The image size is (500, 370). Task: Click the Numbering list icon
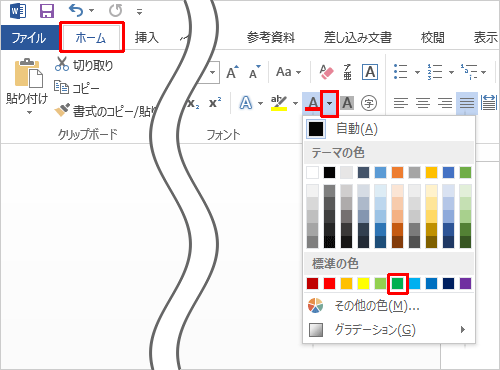[435, 72]
